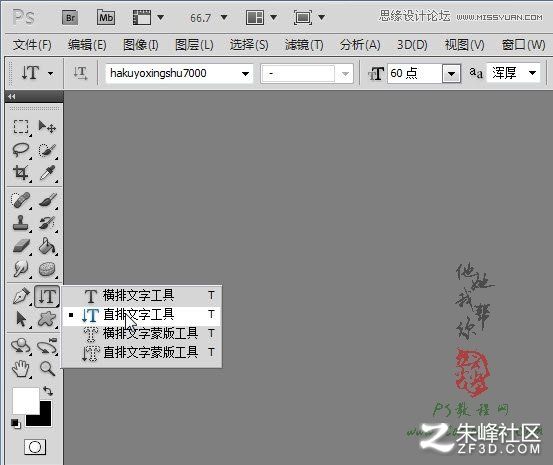Select the Rectangular Marquee tool

point(21,127)
